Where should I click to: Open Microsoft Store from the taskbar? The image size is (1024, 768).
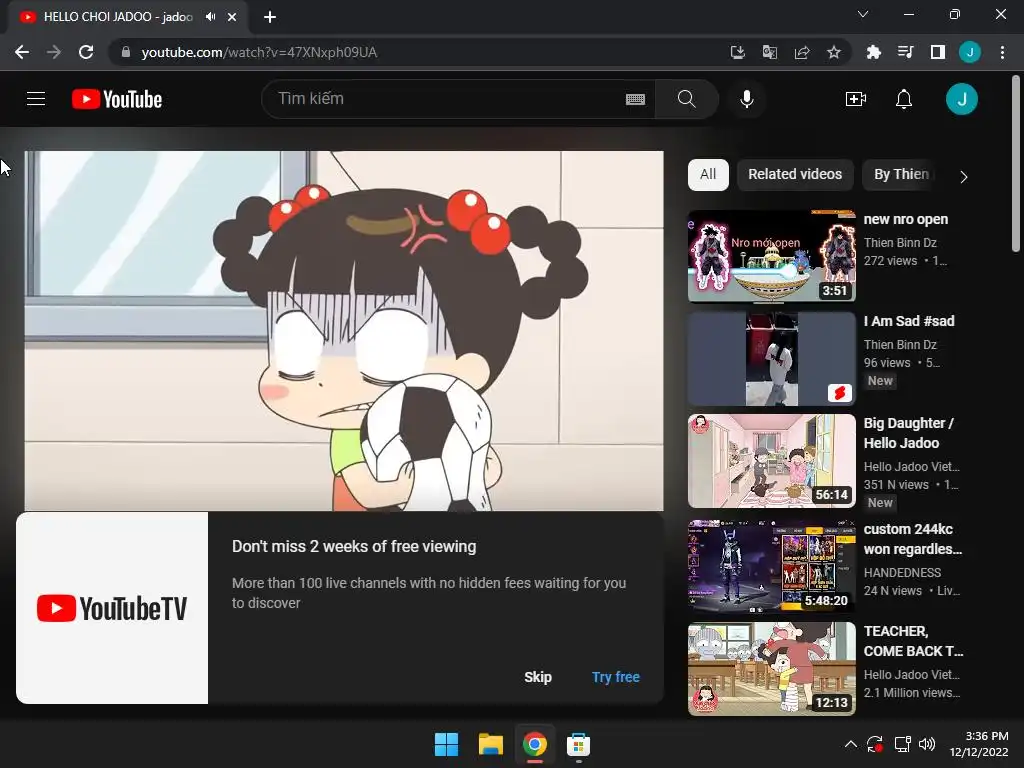[x=578, y=744]
